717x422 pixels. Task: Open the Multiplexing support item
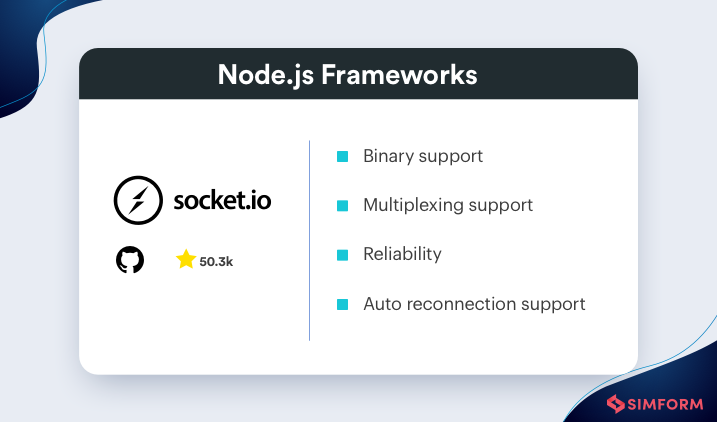coord(447,206)
